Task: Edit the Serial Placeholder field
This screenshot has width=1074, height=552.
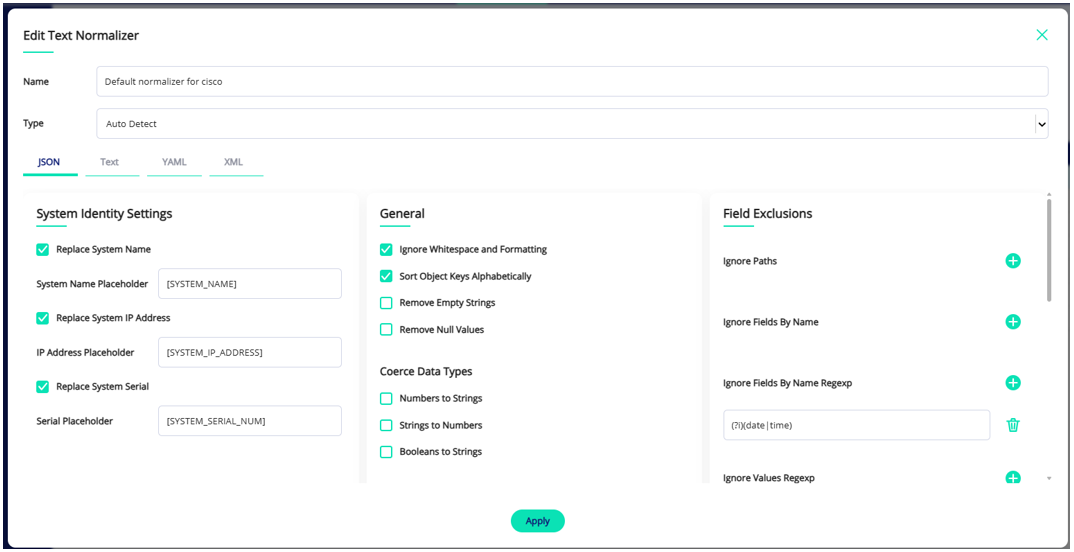Action: pos(250,421)
